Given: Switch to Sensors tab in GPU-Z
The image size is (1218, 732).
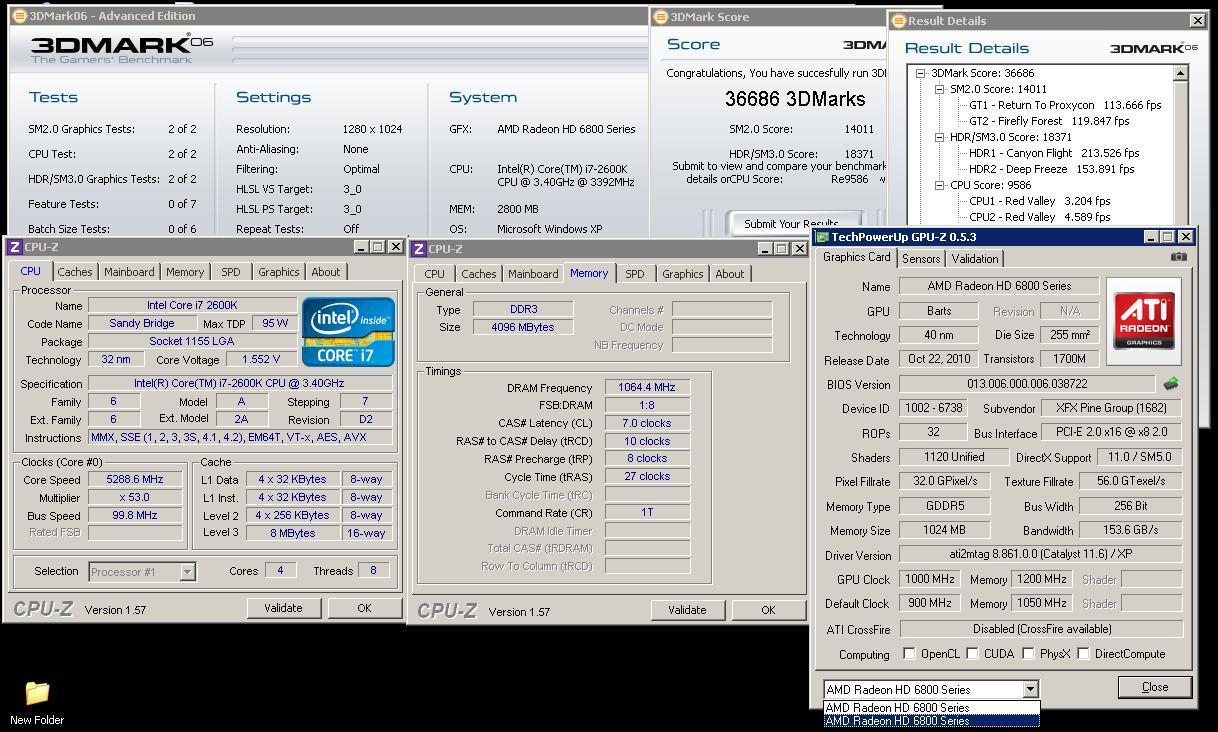Looking at the screenshot, I should [x=921, y=258].
